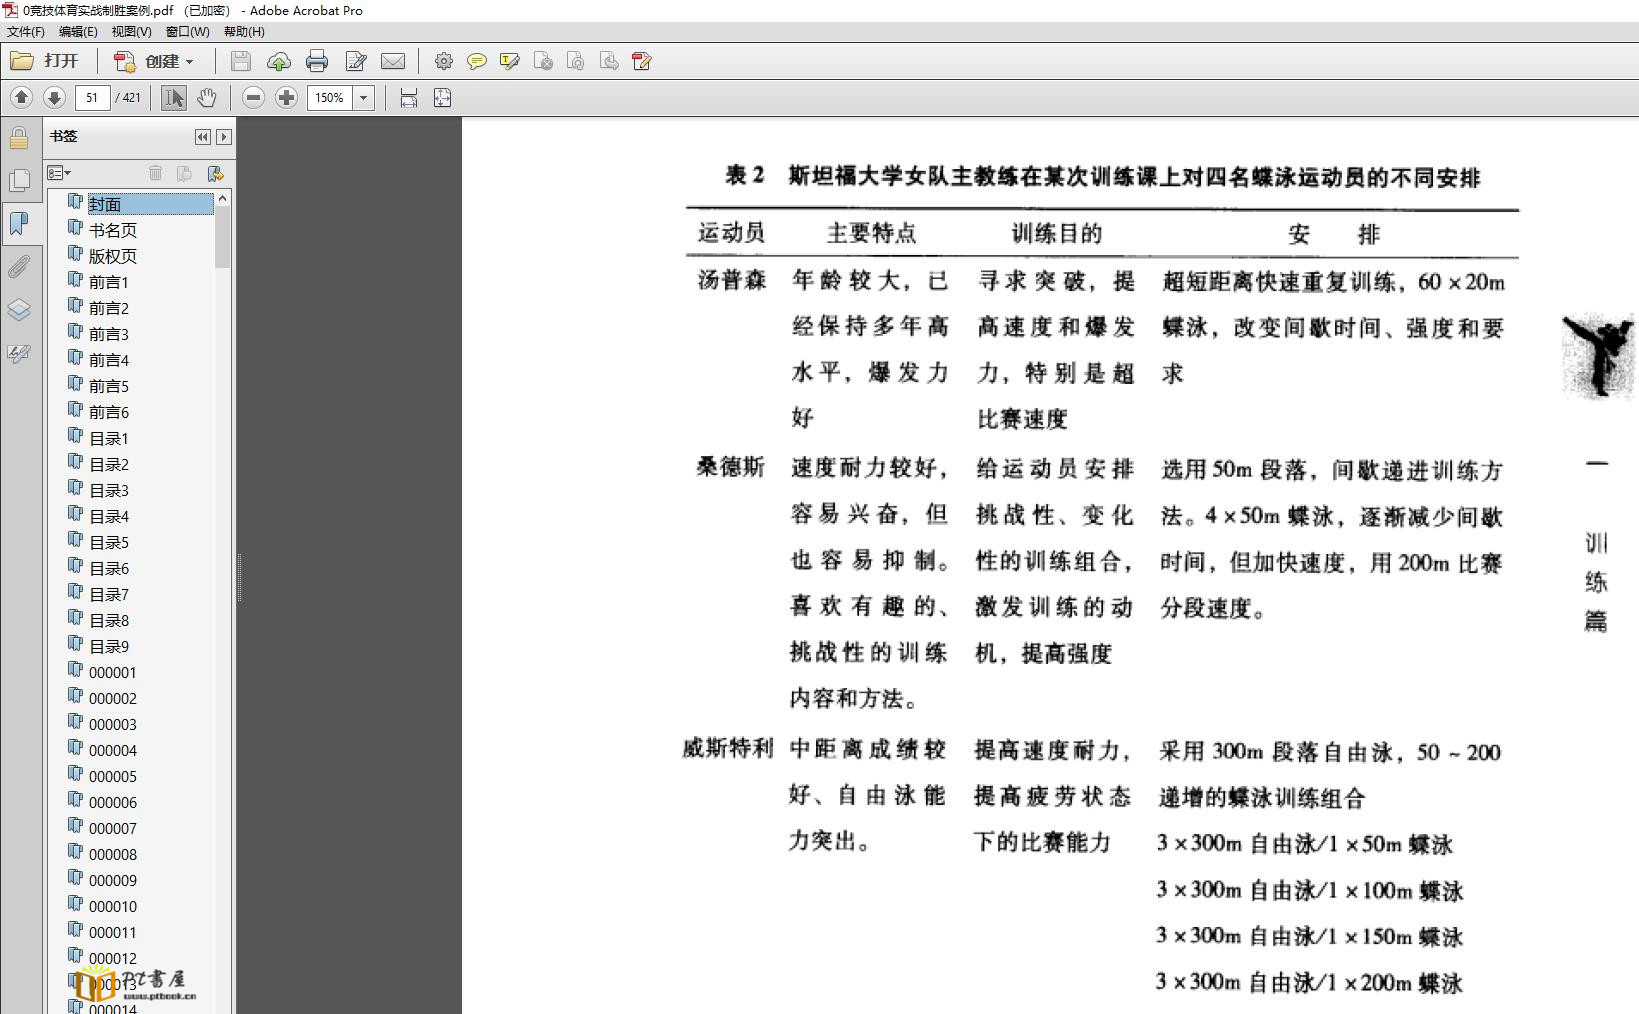Click the new bookmark icon
Image resolution: width=1639 pixels, height=1014 pixels.
184,173
